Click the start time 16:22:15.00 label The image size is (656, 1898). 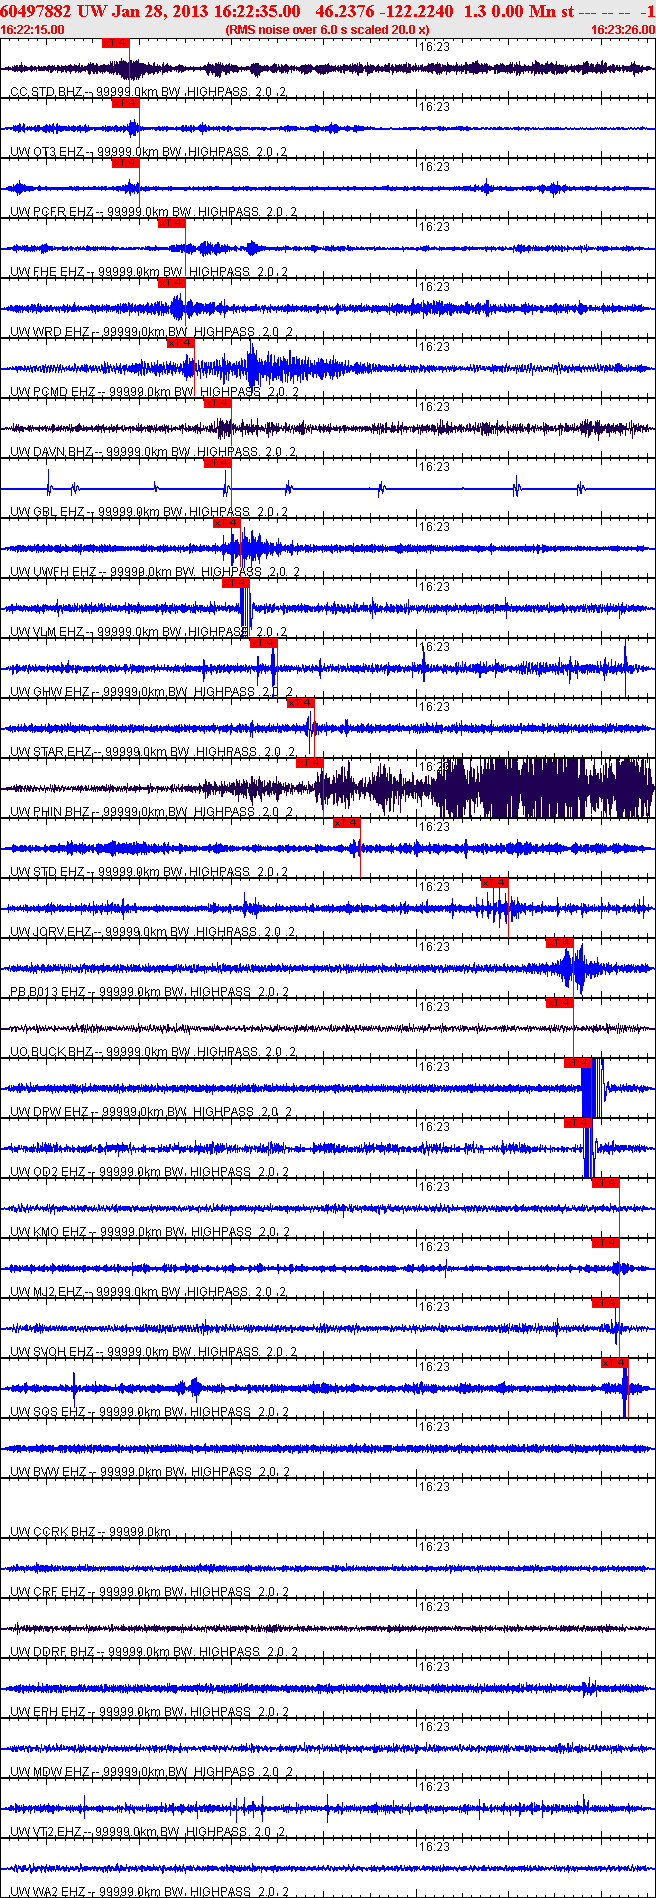tap(33, 30)
